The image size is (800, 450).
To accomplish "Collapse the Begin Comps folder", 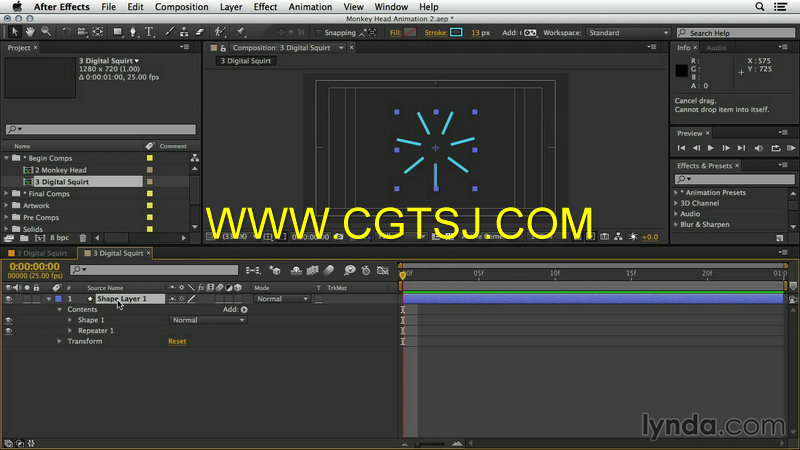I will pyautogui.click(x=7, y=158).
